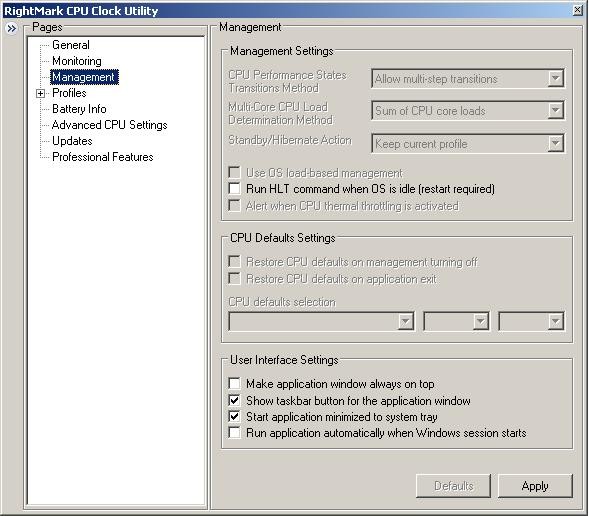The image size is (589, 516).
Task: Open the CPU Performance States Transitions Method dropdown
Action: click(x=468, y=78)
